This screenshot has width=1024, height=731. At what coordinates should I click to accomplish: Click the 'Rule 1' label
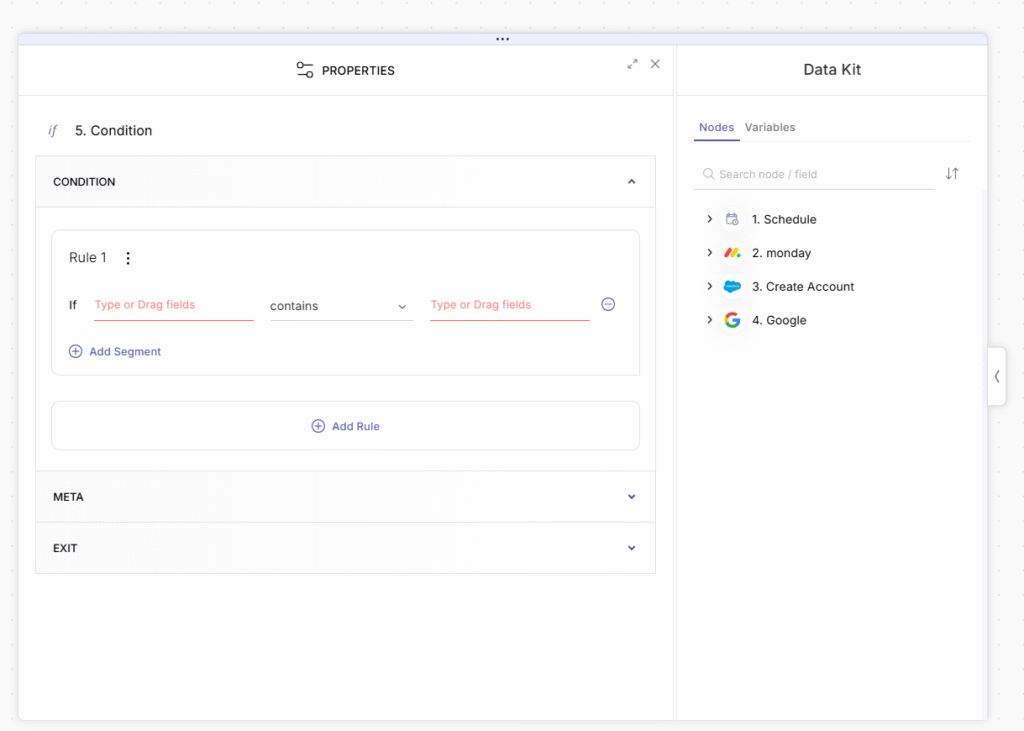tap(88, 257)
